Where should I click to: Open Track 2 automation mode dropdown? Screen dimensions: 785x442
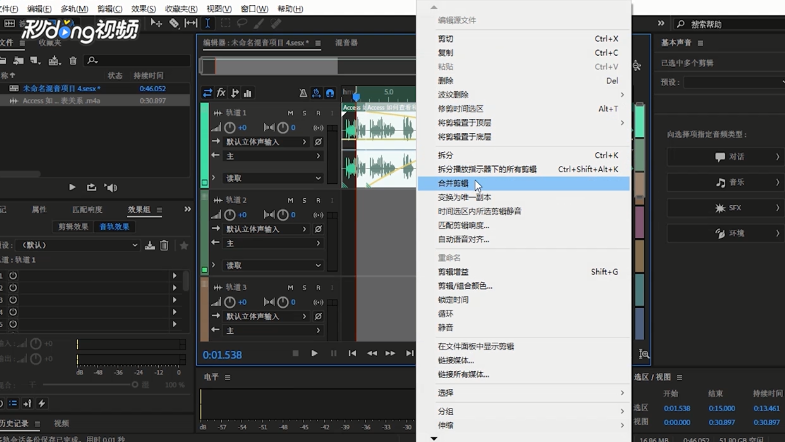[x=273, y=265]
